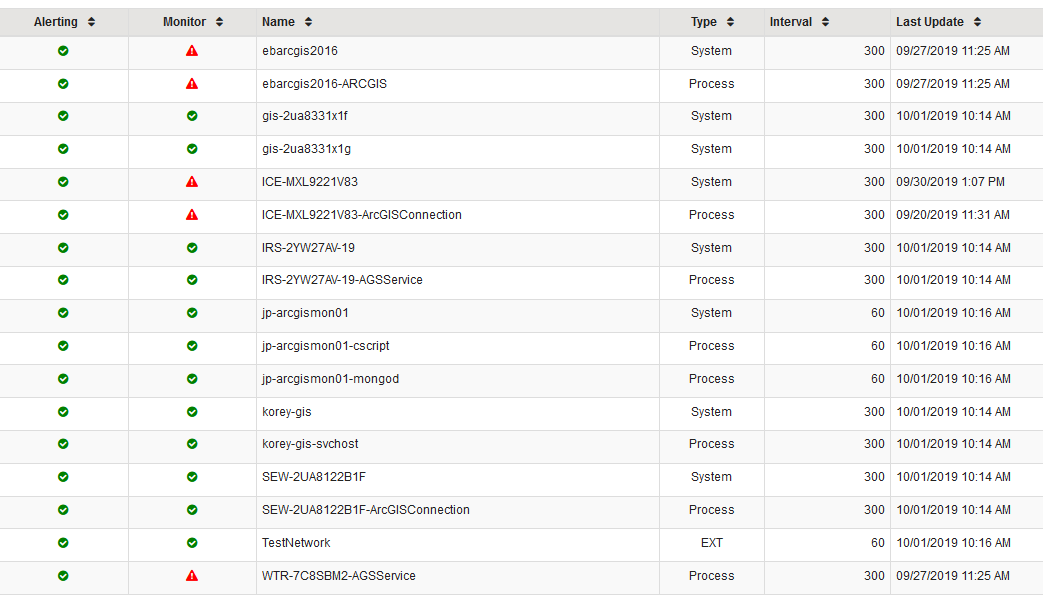Click green monitor check for korey-gis
1043x598 pixels.
192,412
